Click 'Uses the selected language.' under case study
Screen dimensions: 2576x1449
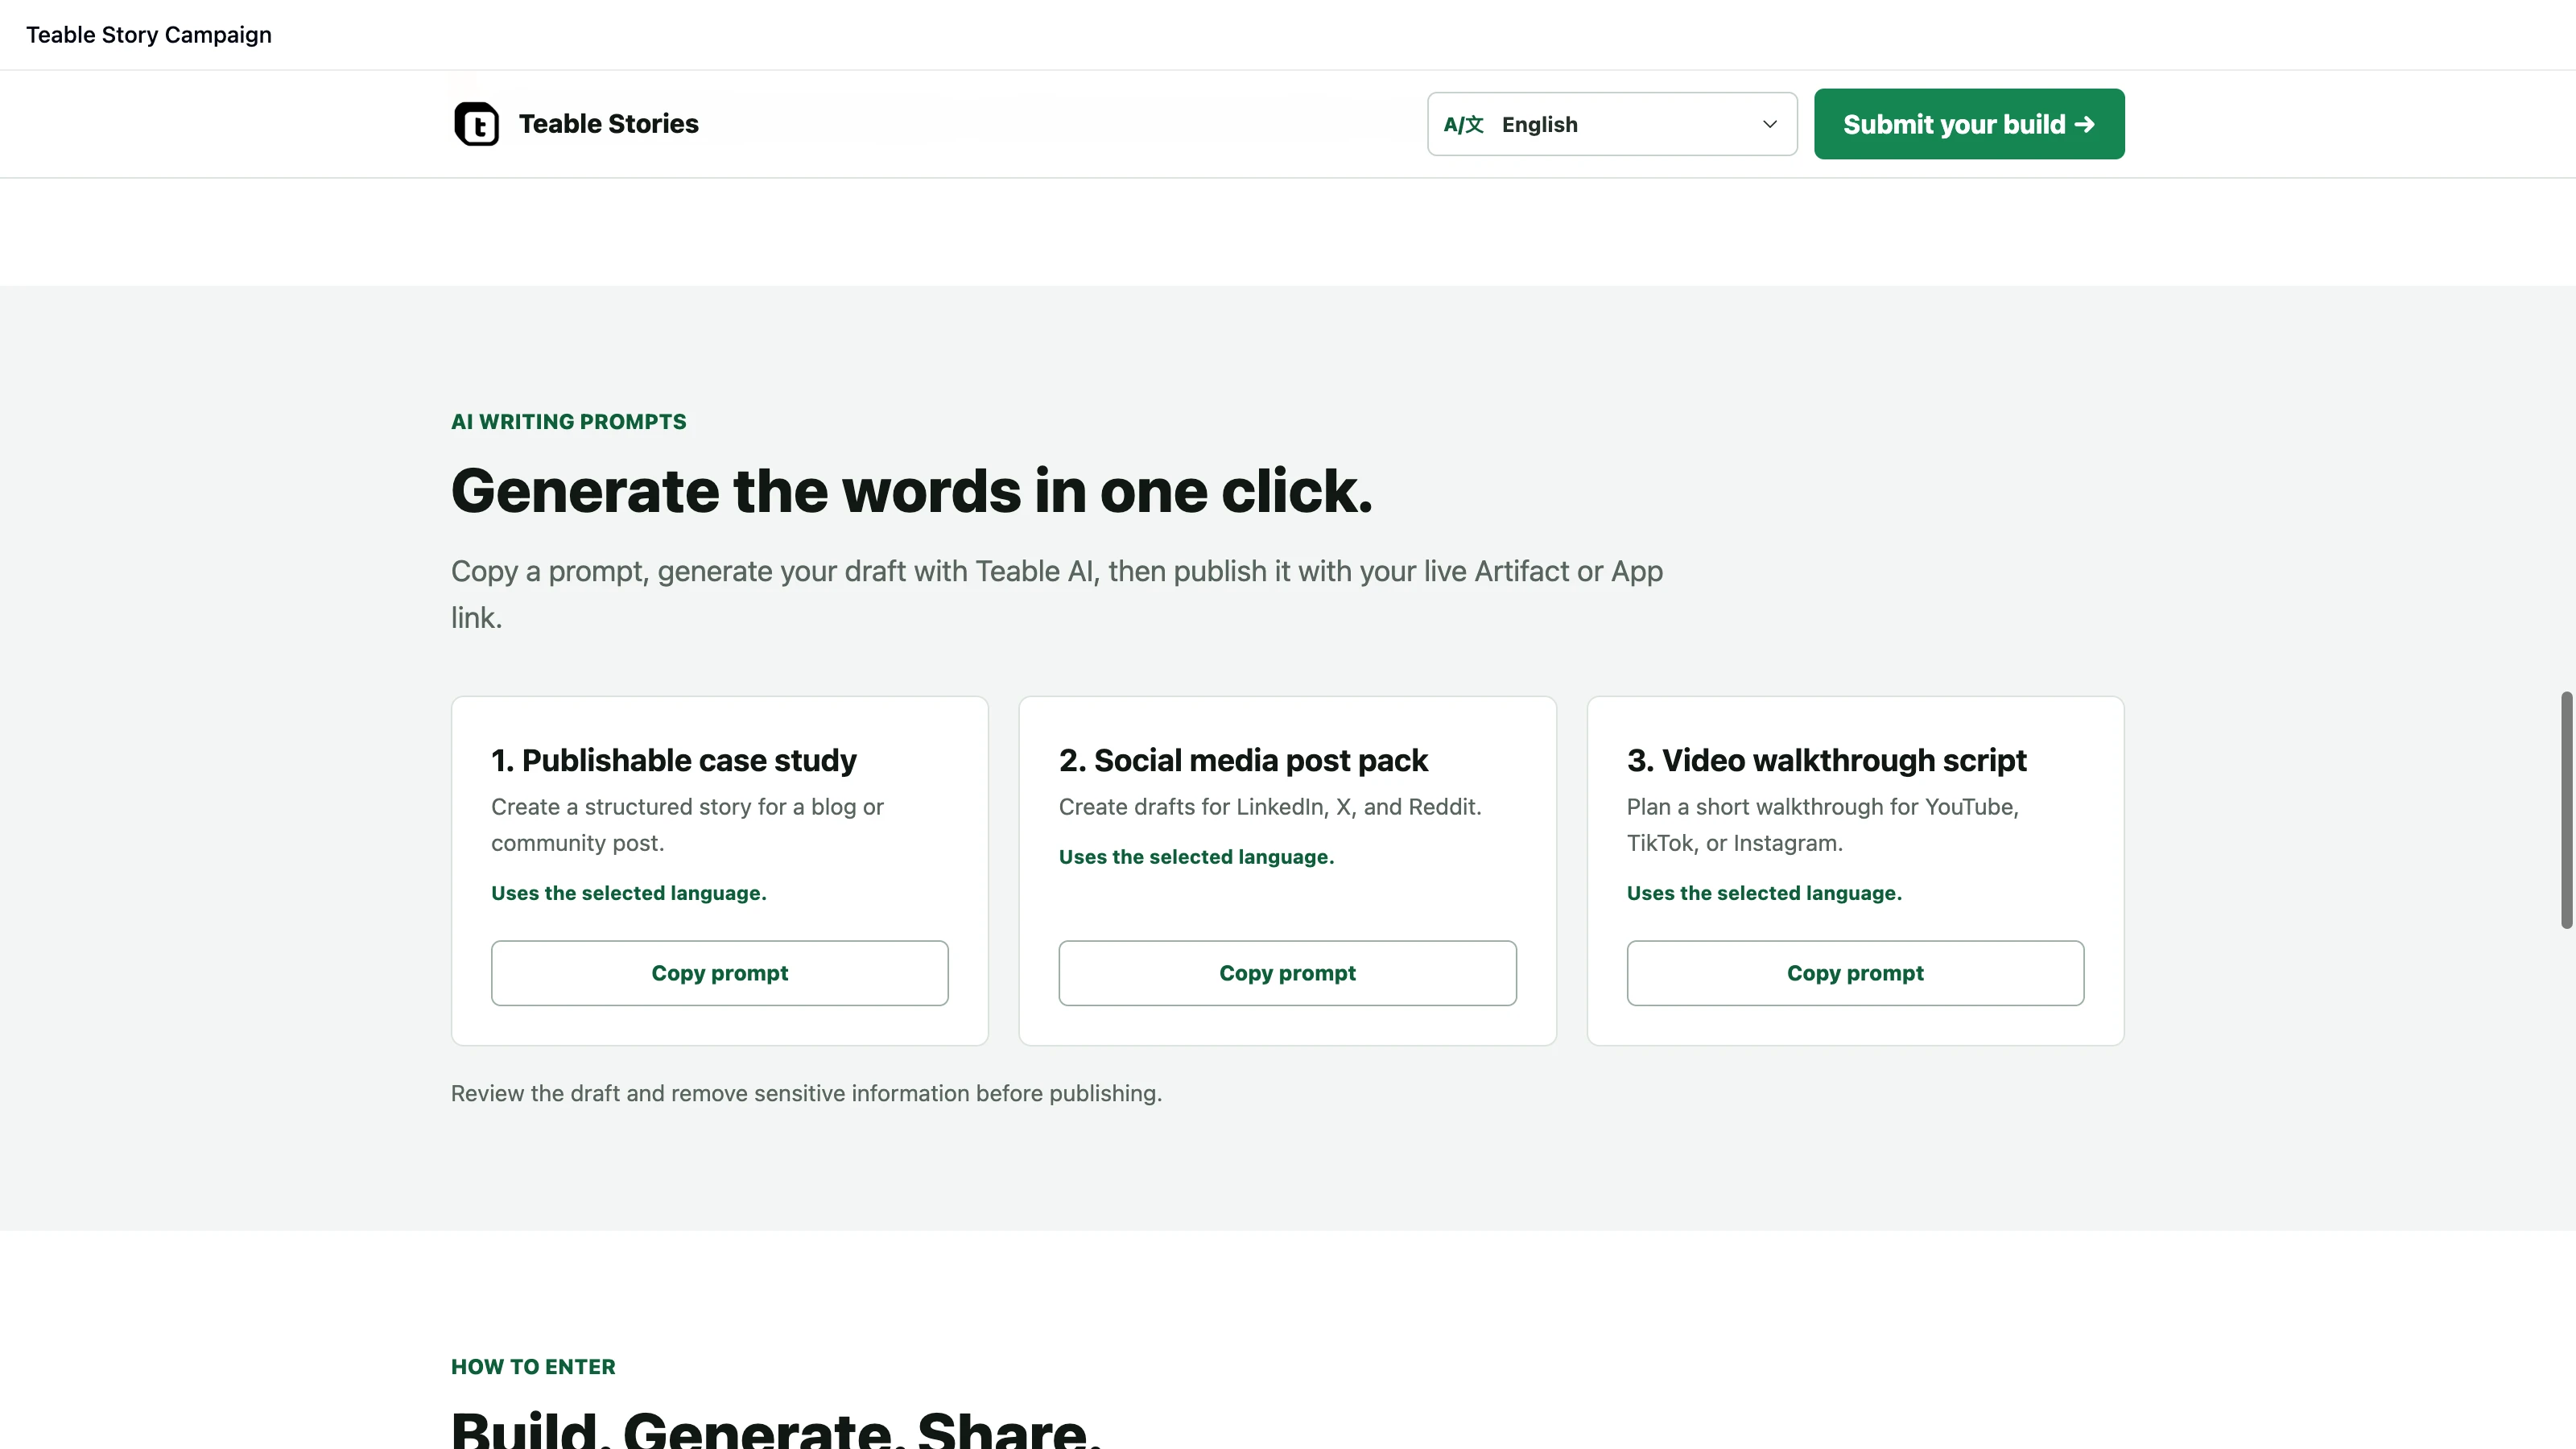point(628,893)
